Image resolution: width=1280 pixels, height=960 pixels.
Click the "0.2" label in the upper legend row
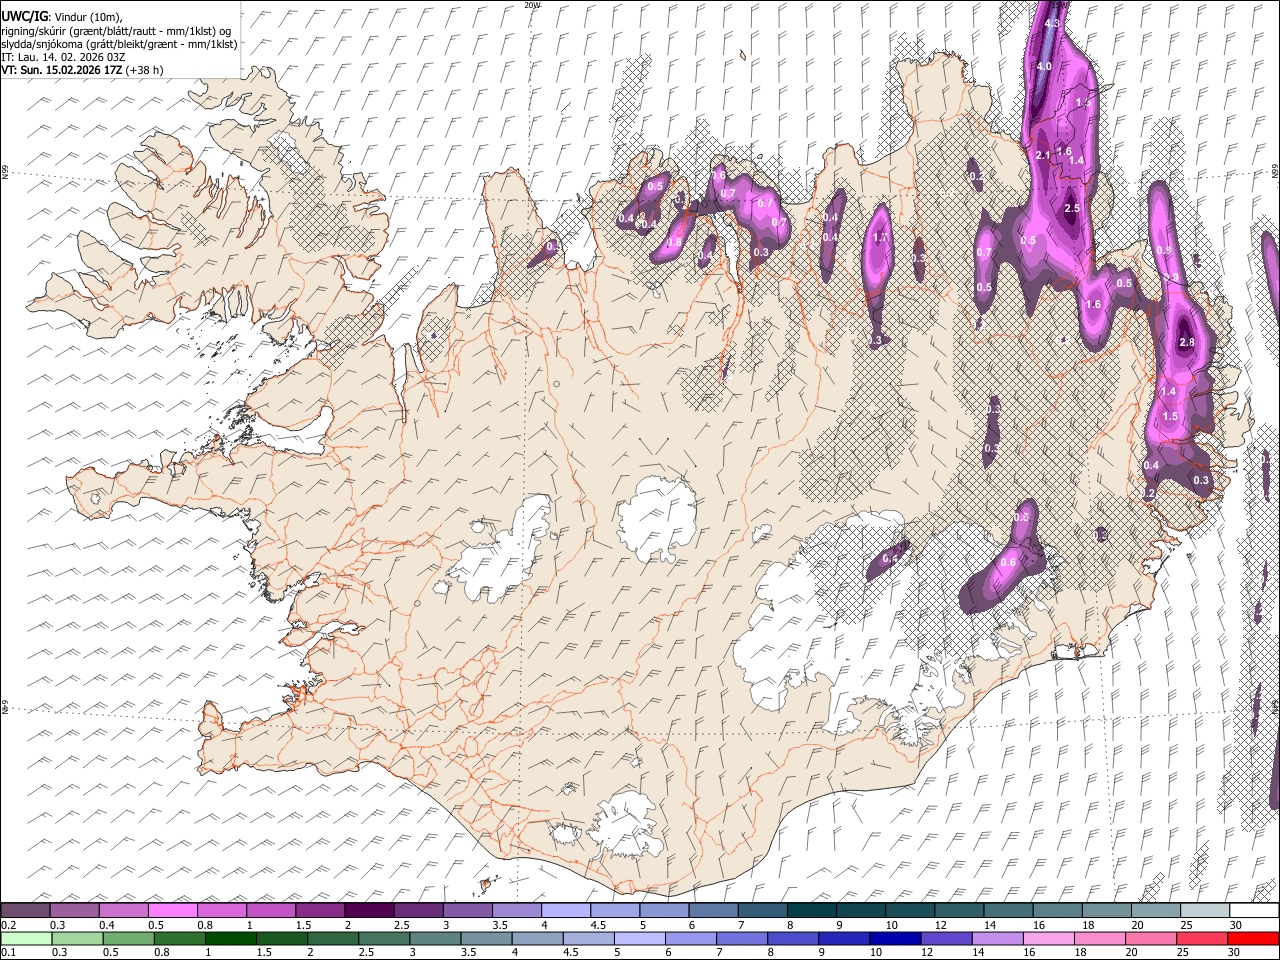point(7,925)
